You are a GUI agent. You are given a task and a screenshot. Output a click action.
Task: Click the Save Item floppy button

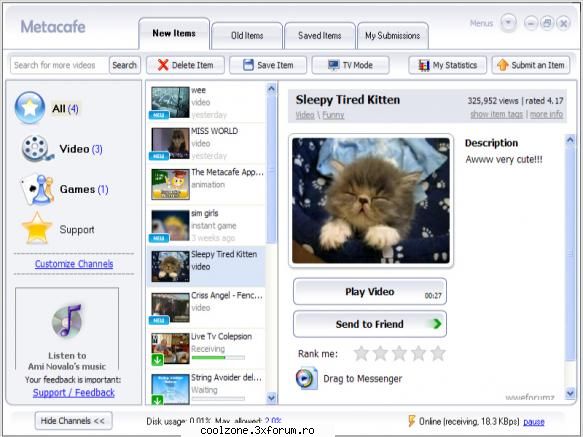pos(268,65)
